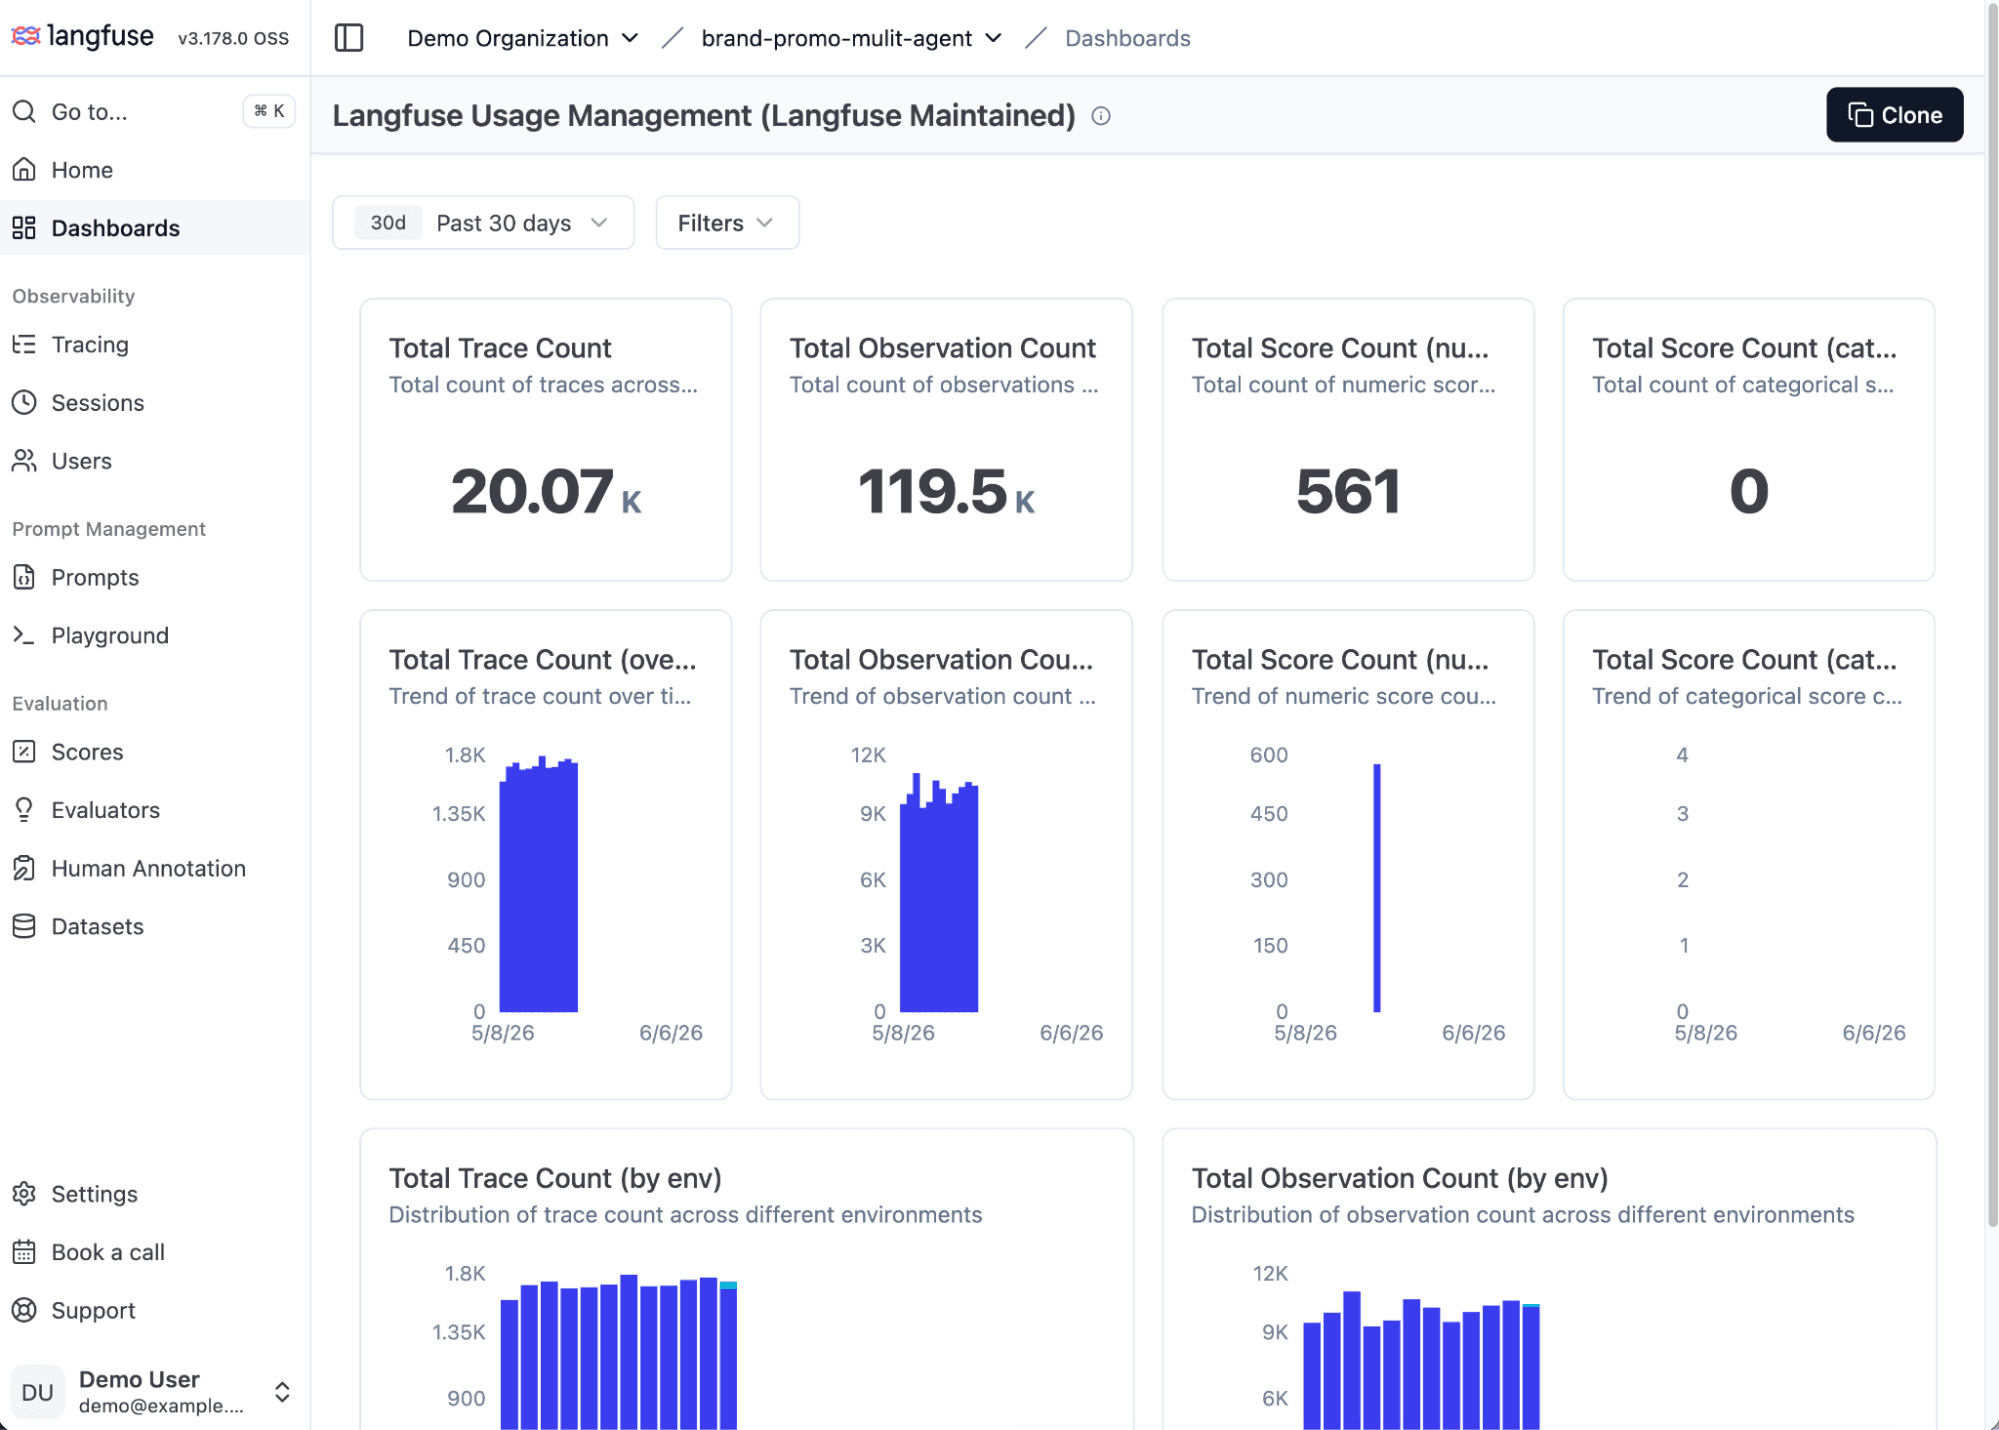
Task: Click the Clone button
Action: pyautogui.click(x=1894, y=115)
